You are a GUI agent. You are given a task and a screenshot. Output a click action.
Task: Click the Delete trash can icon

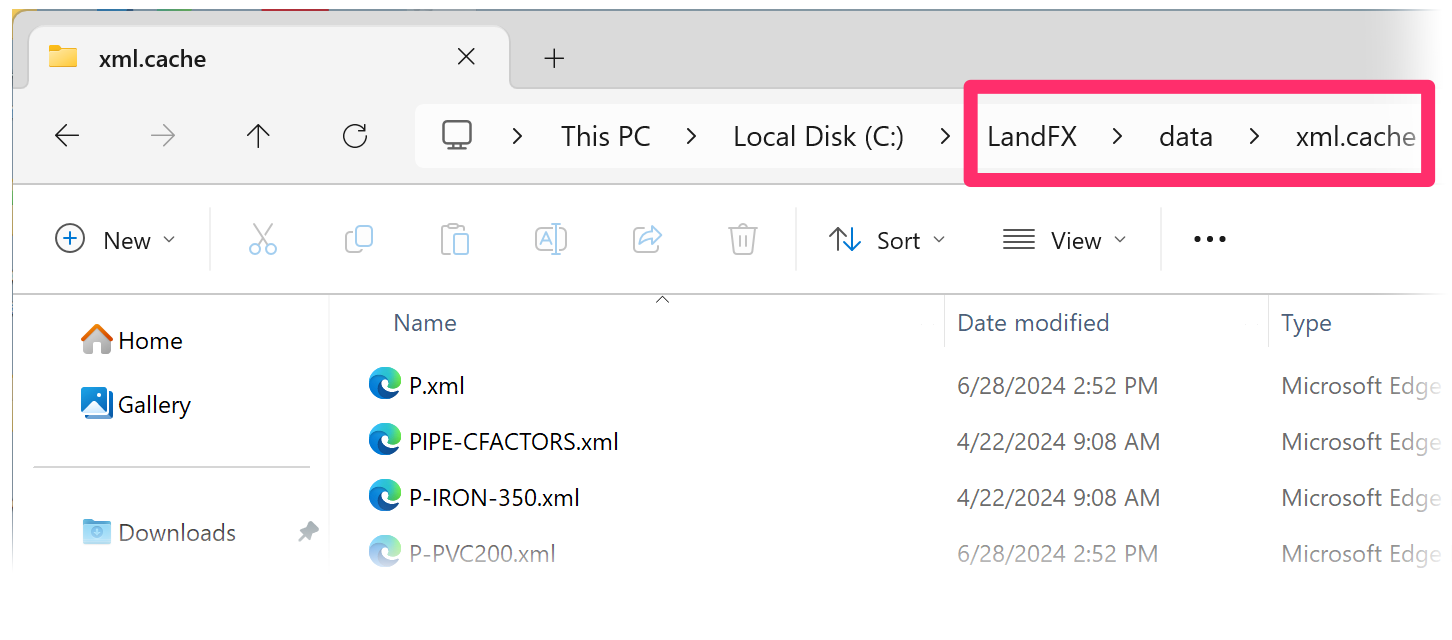tap(742, 240)
